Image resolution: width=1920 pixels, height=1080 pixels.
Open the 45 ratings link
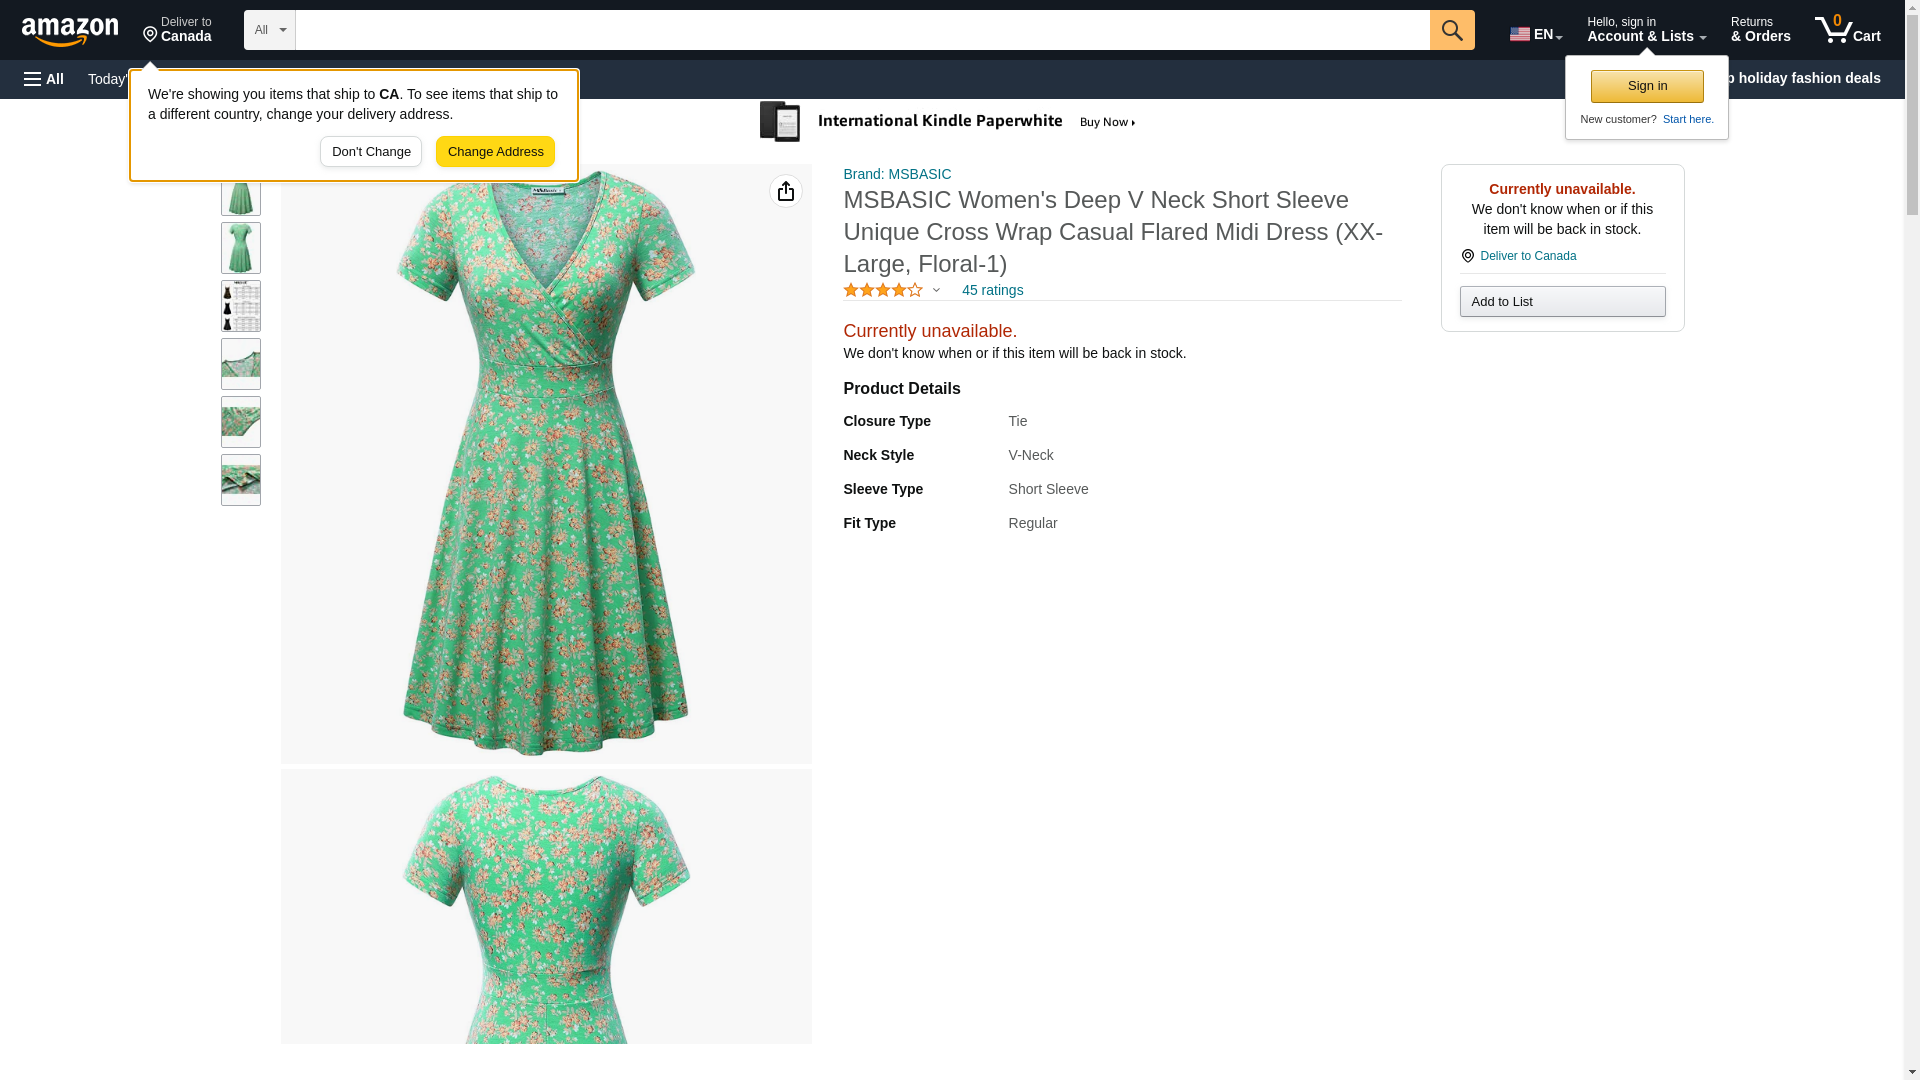[x=992, y=290]
